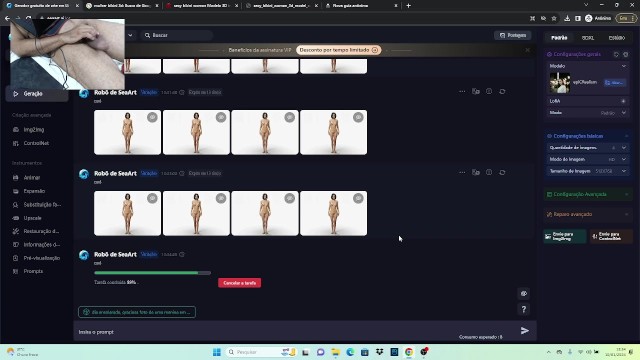Click the model preview thumbnail
The width and height of the screenshot is (640, 360).
click(x=560, y=83)
